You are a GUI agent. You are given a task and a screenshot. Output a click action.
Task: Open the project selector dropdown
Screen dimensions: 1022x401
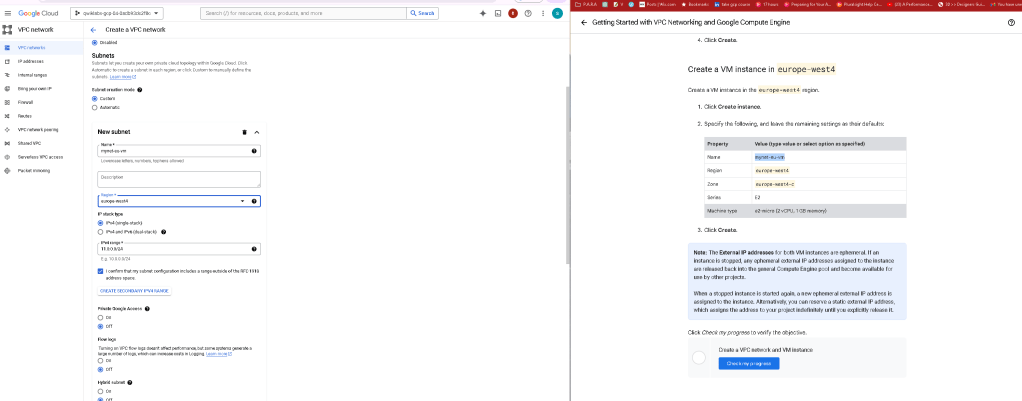coord(117,13)
